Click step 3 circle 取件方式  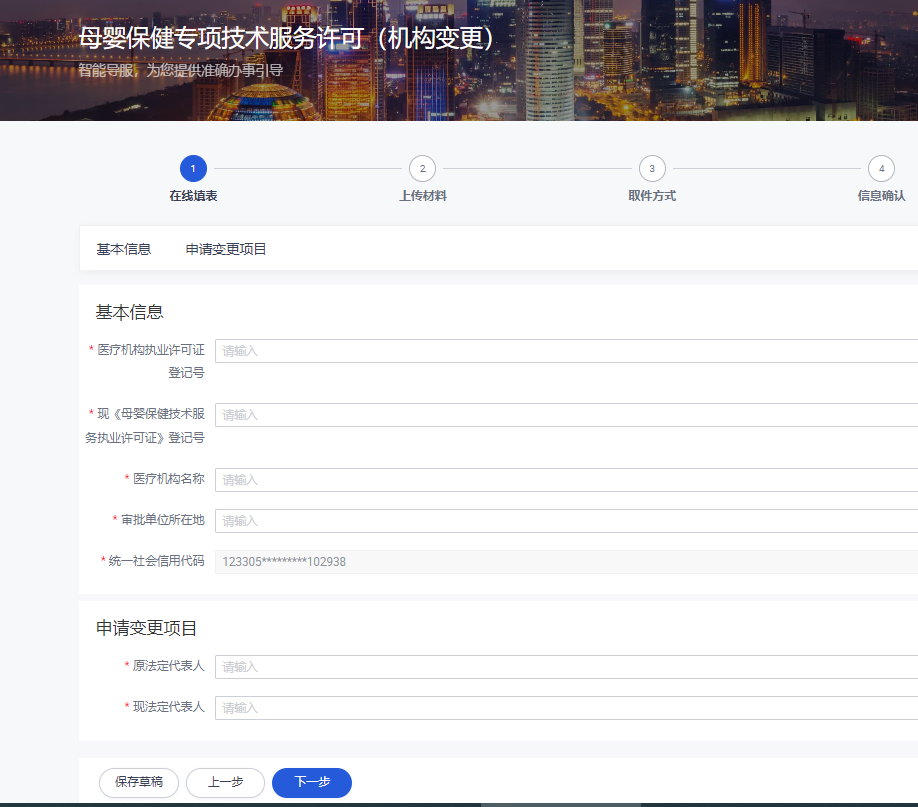pos(652,169)
